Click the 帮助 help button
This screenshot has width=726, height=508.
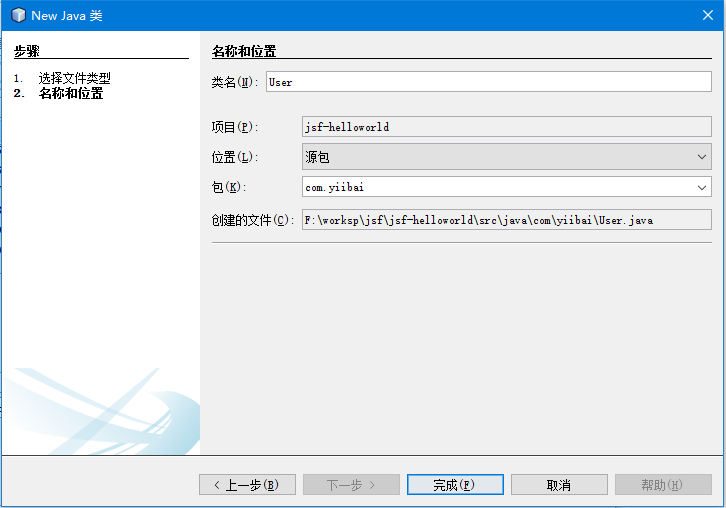pos(663,485)
